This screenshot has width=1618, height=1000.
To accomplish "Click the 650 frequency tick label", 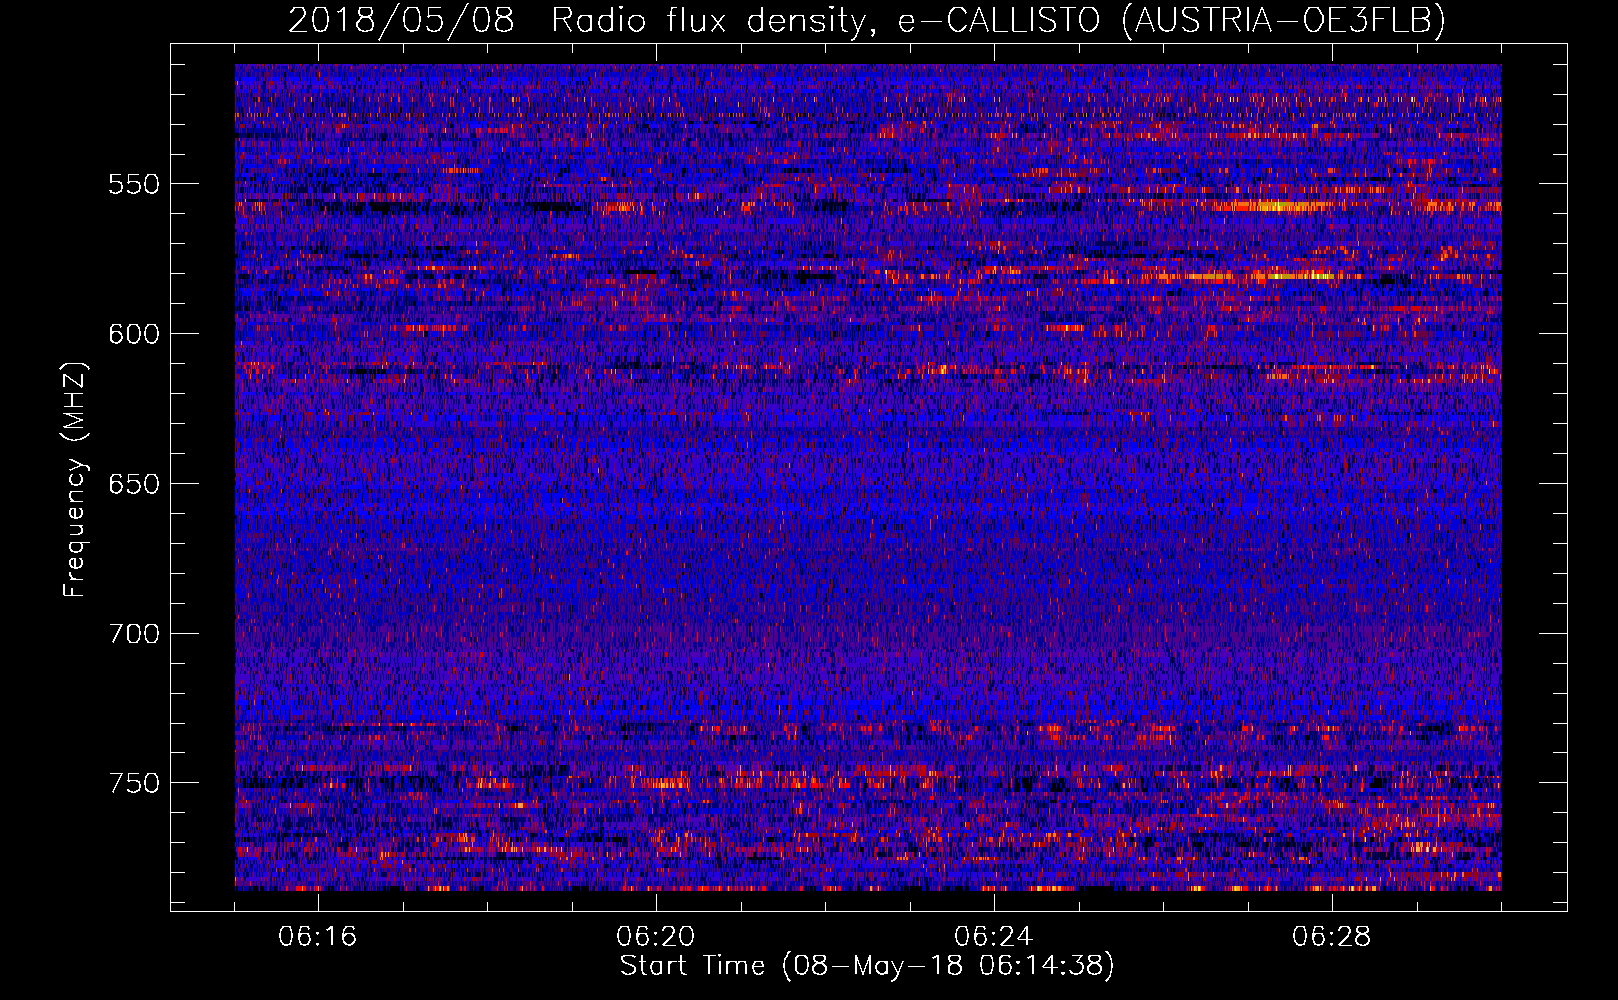I will click(x=134, y=484).
